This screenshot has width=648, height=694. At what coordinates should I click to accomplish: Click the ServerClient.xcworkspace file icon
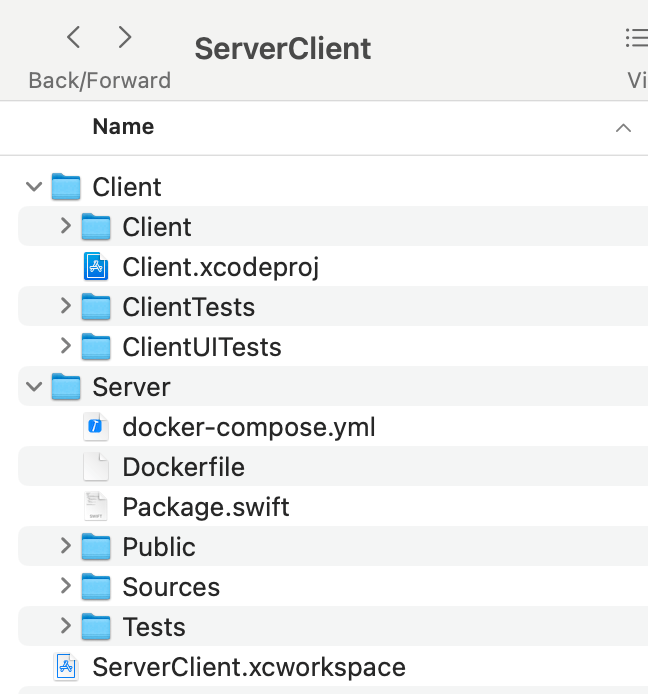click(66, 667)
